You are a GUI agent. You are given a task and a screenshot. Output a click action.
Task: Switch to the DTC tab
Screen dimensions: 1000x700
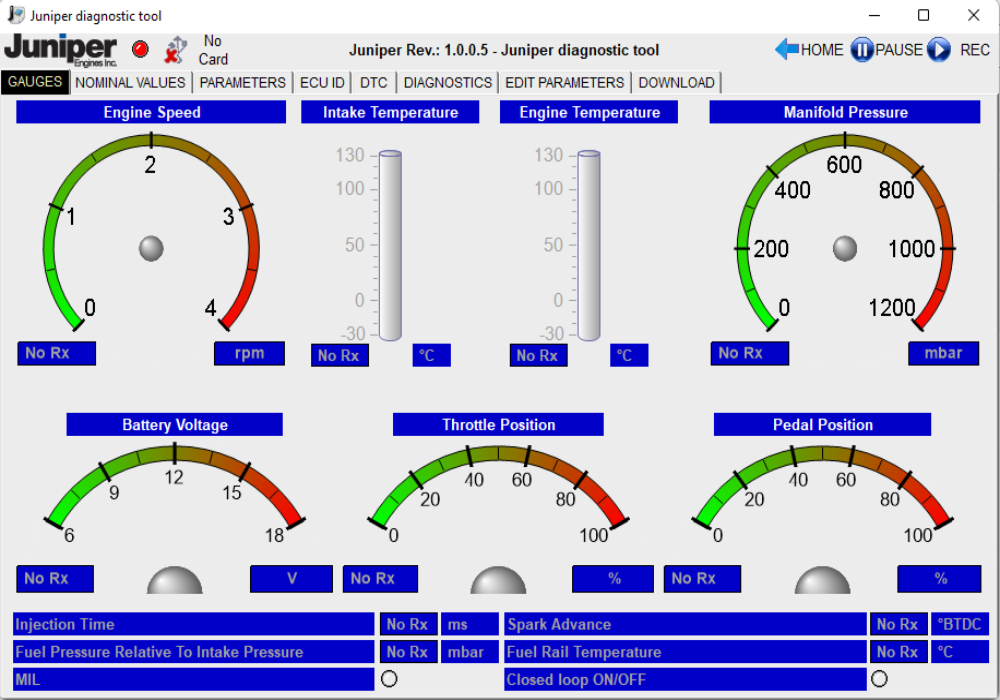[373, 82]
